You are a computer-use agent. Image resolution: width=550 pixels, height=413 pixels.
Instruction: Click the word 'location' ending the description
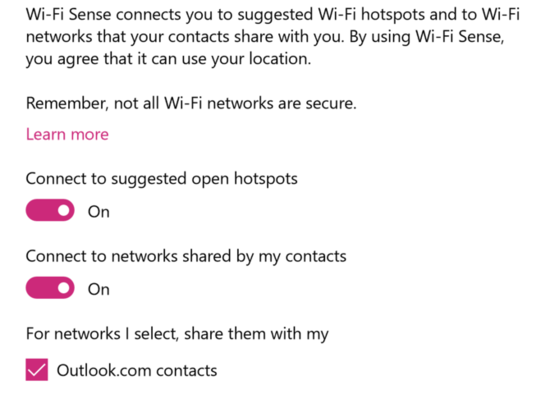[280, 59]
